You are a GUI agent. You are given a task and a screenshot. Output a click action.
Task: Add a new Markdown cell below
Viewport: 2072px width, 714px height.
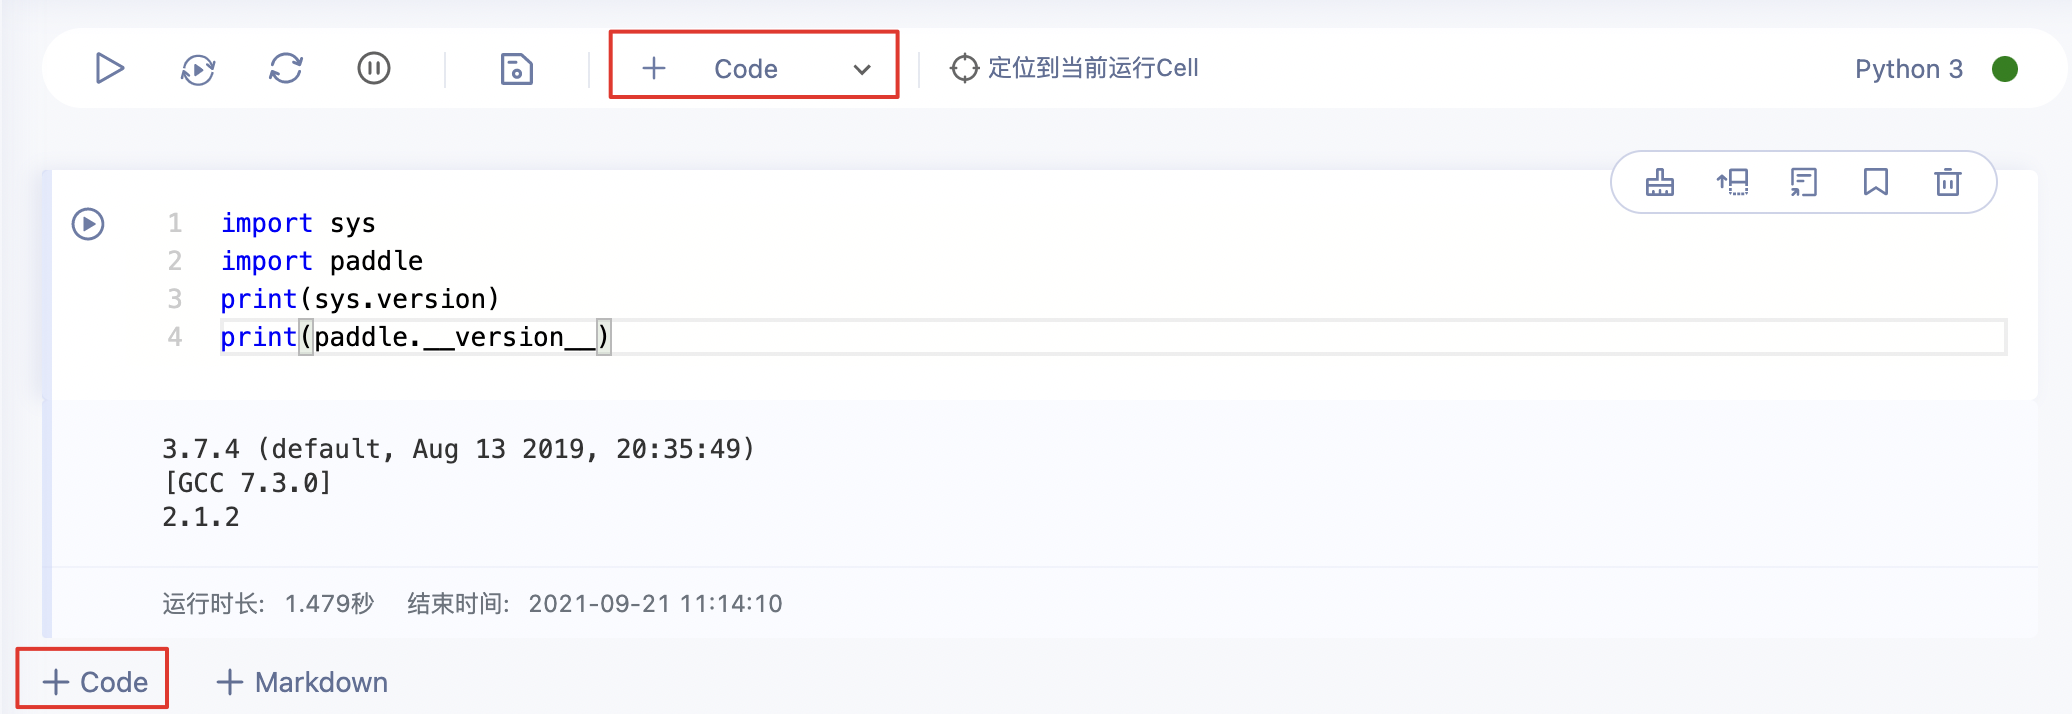click(302, 682)
